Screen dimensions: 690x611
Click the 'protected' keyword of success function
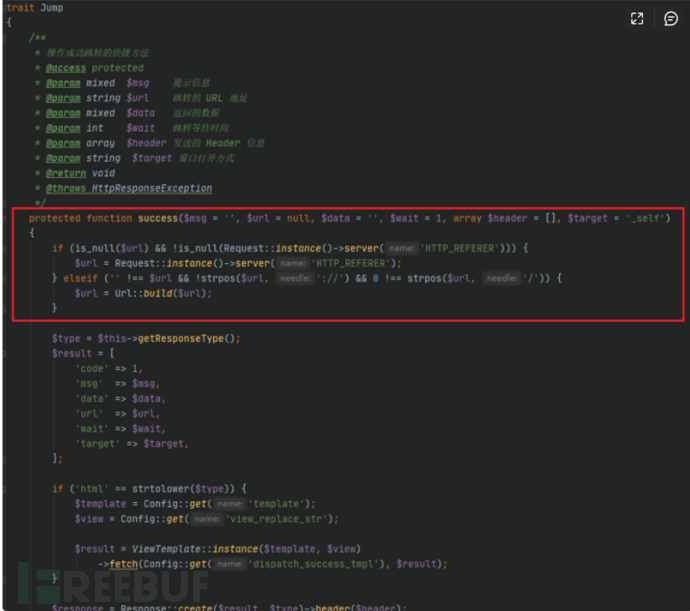[x=55, y=218]
